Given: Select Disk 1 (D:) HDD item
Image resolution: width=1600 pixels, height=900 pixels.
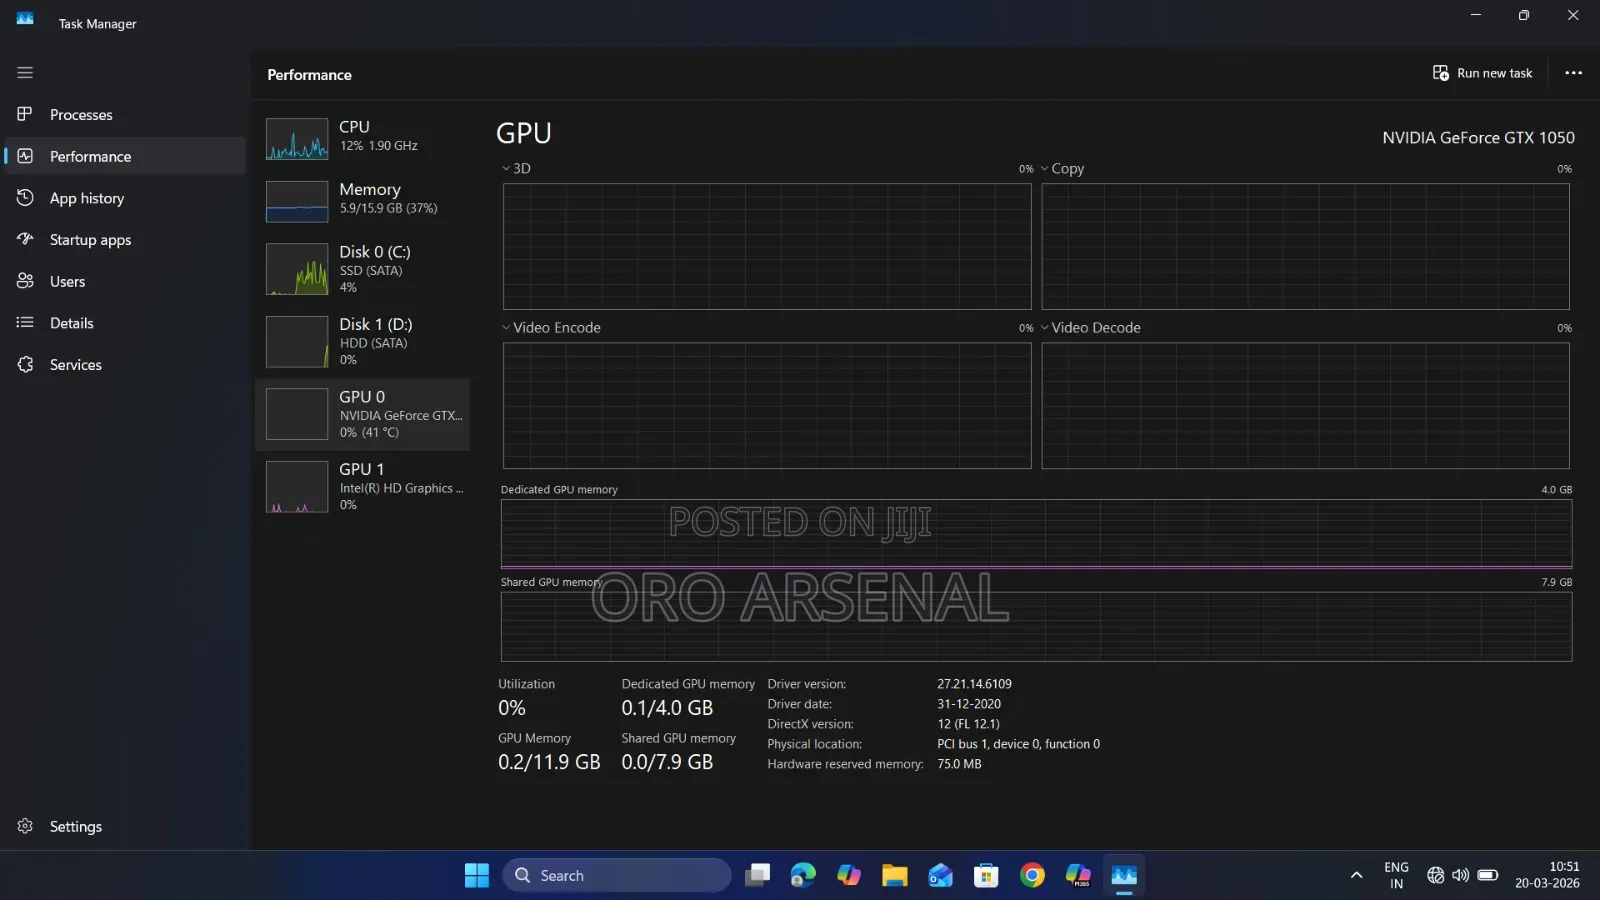Looking at the screenshot, I should [x=363, y=341].
